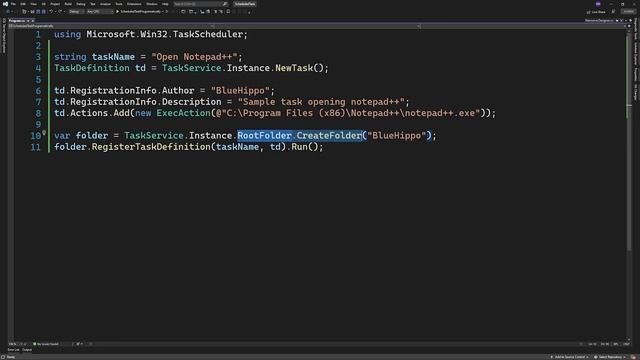Viewport: 640px width, 360px height.
Task: Click the highlighted CreateFolder method name
Action: tap(329, 136)
